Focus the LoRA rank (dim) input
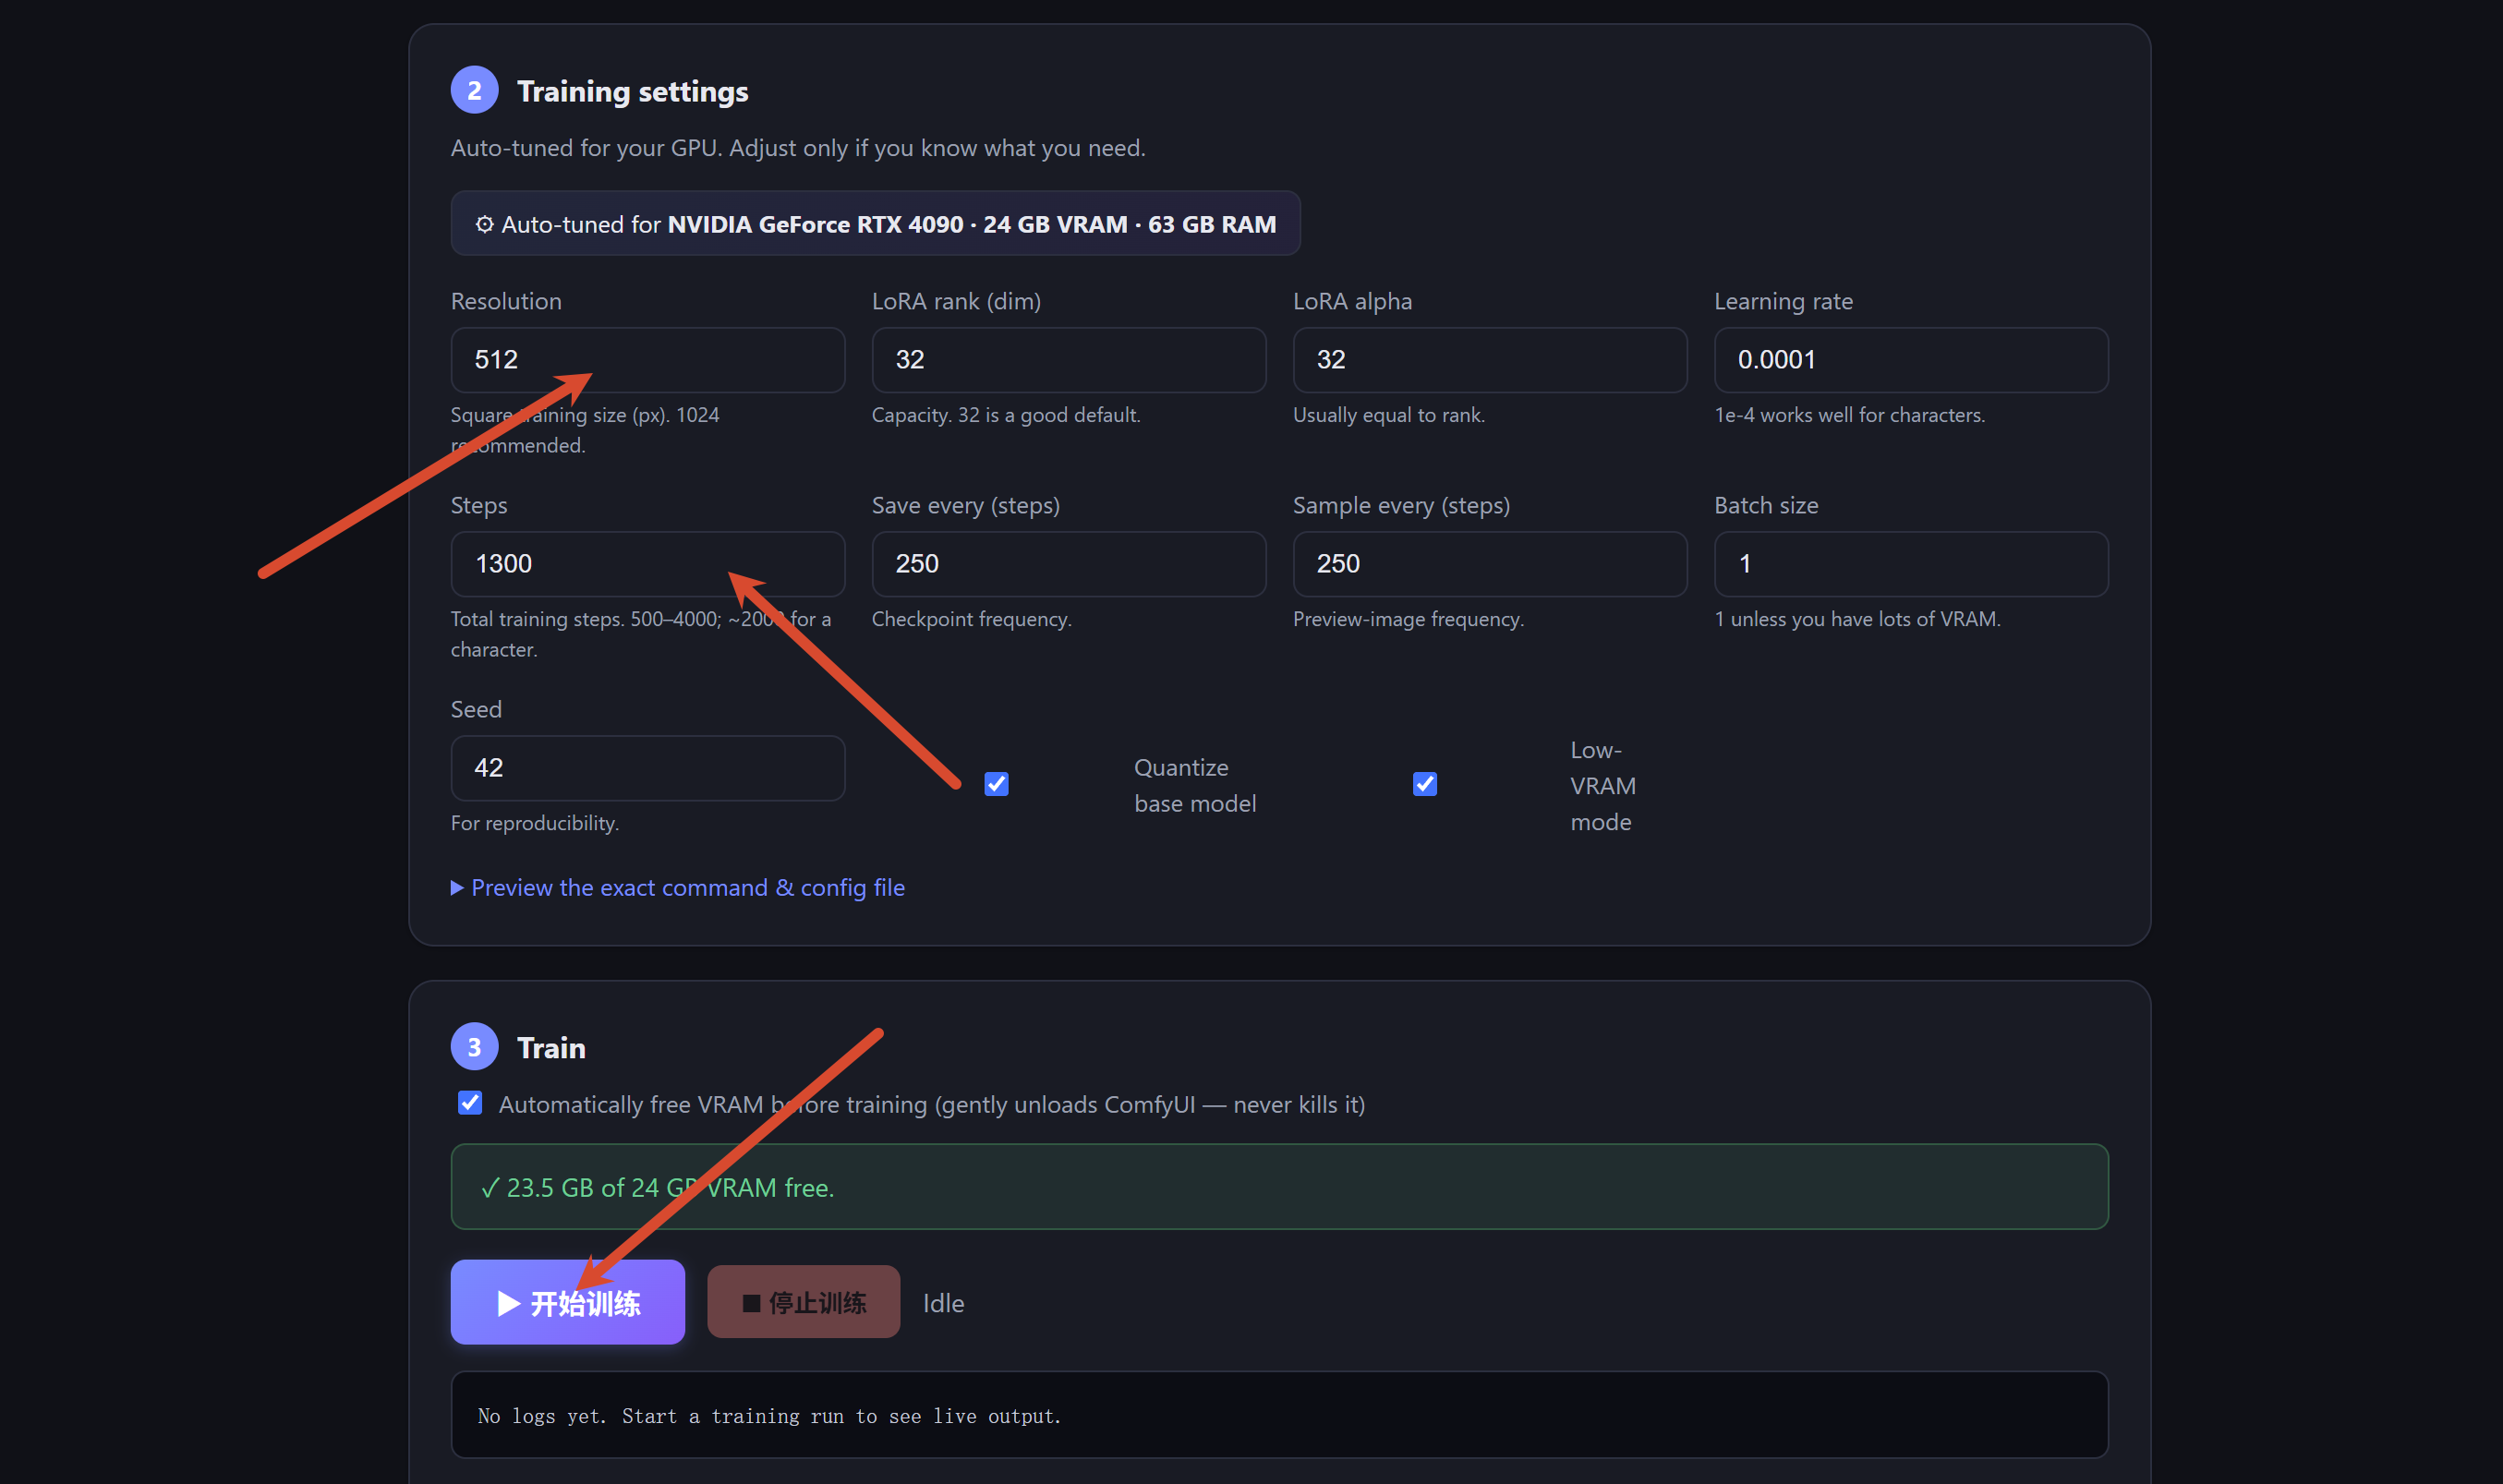This screenshot has height=1484, width=2503. coord(1069,360)
